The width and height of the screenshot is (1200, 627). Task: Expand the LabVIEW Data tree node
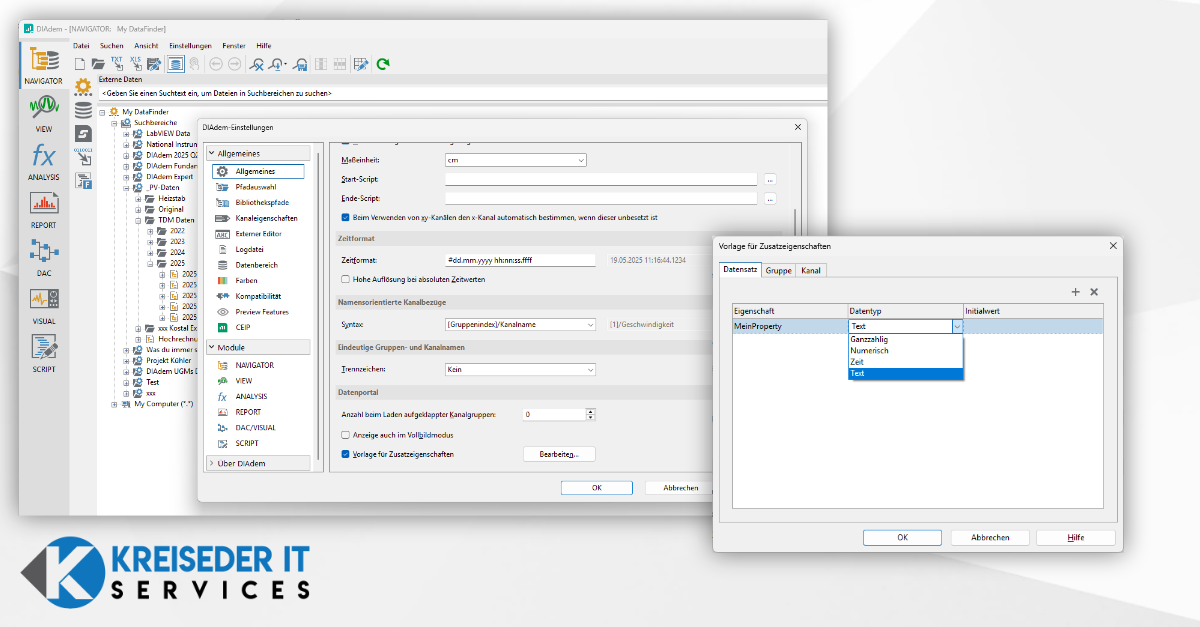(127, 133)
